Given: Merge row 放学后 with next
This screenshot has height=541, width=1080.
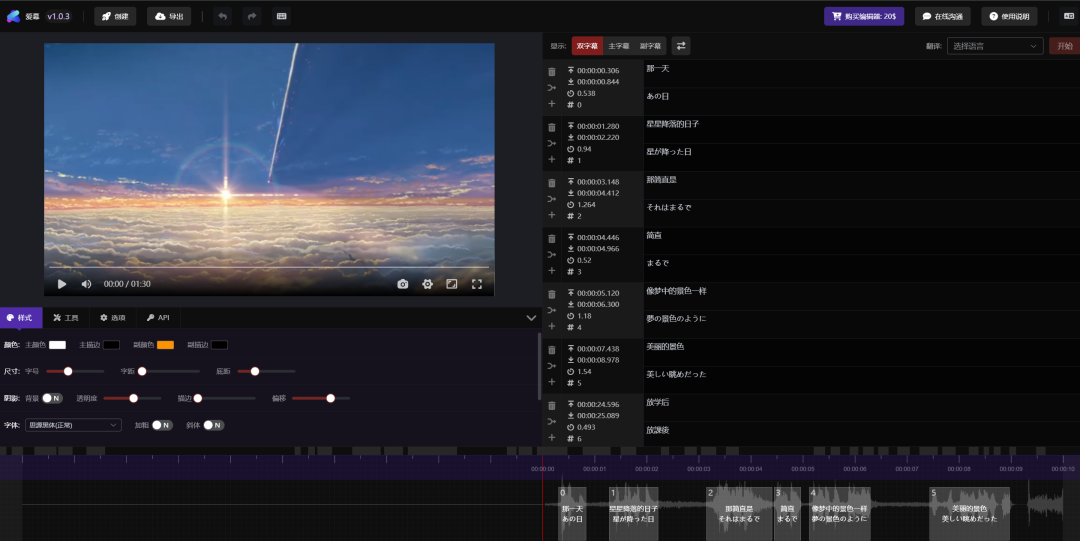Looking at the screenshot, I should pos(552,422).
